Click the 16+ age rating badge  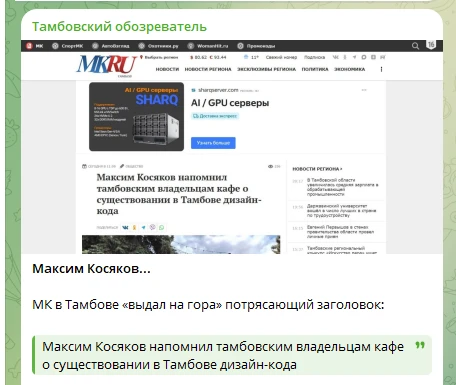point(431,45)
